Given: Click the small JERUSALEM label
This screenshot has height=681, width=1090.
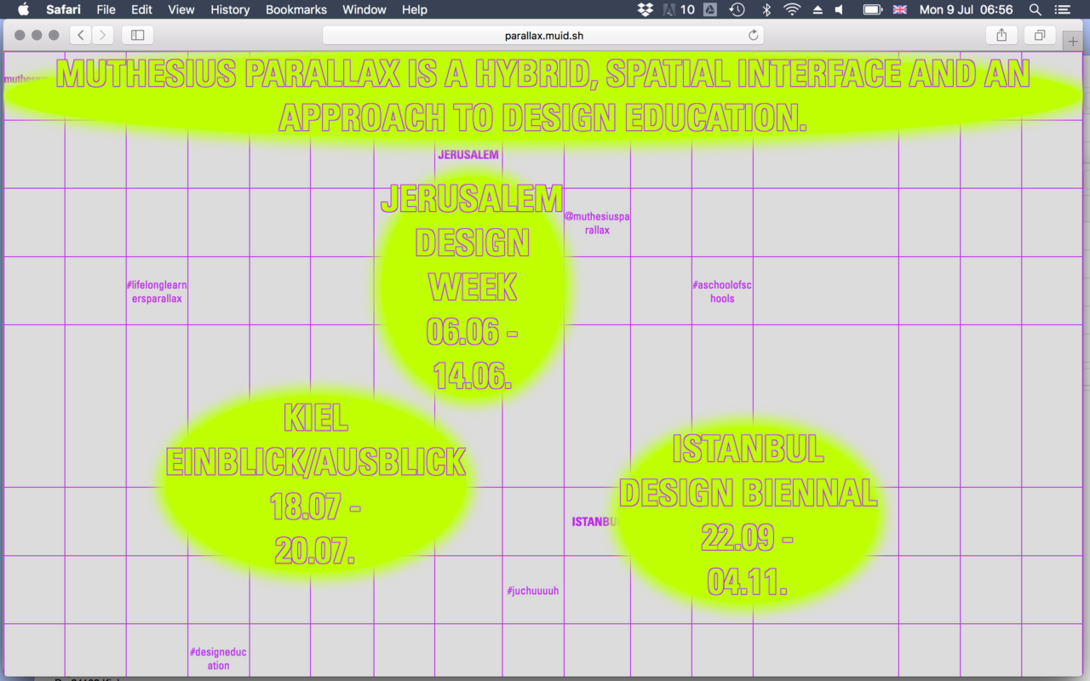Looking at the screenshot, I should click(468, 155).
